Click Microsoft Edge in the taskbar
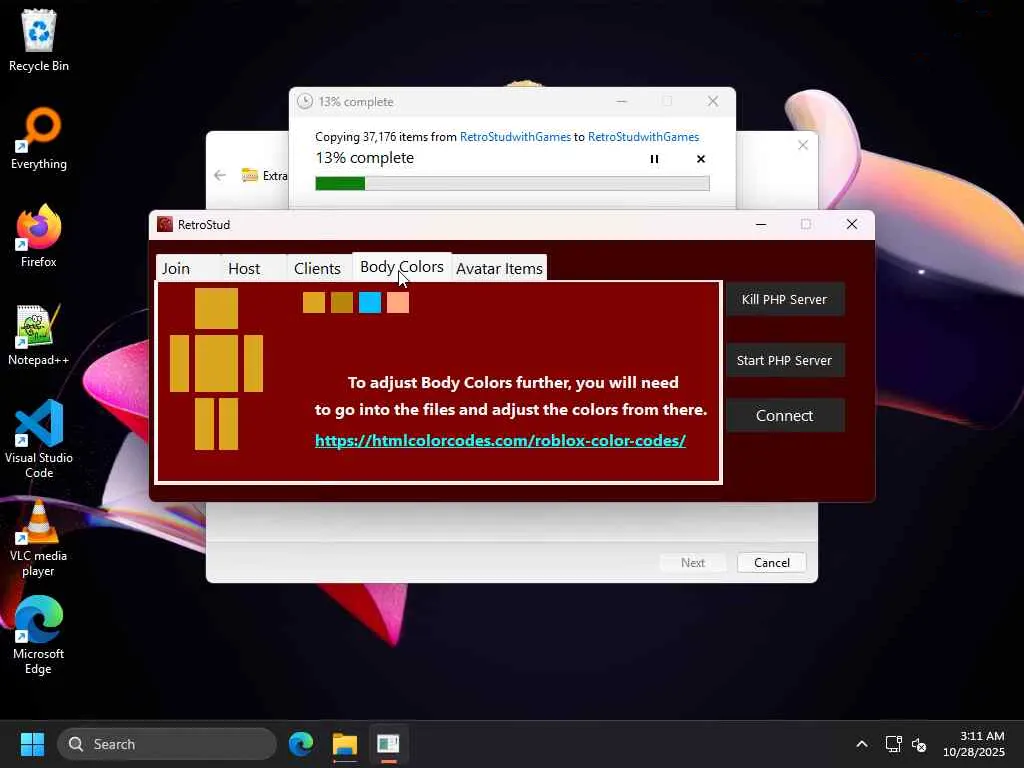Image resolution: width=1024 pixels, height=768 pixels. (301, 744)
